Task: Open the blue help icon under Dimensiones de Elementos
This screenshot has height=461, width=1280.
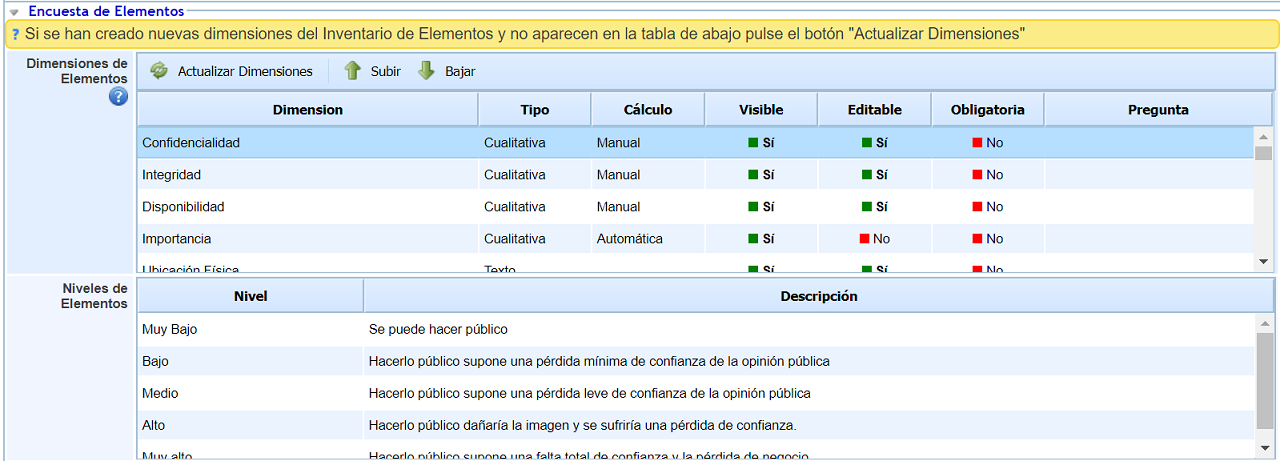Action: pos(118,97)
